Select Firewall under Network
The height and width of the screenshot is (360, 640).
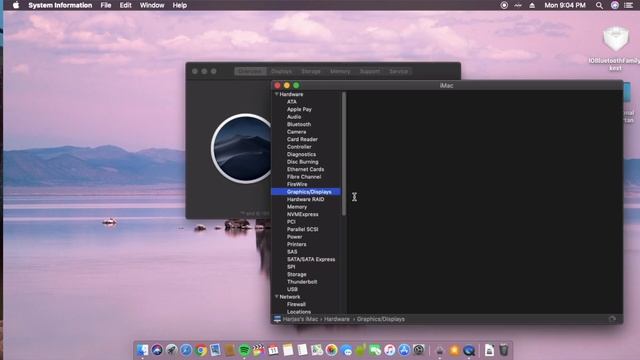(296, 304)
